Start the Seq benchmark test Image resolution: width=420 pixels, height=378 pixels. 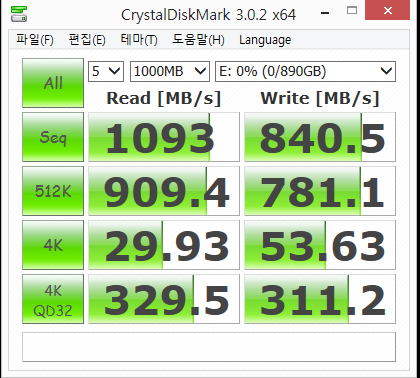tap(53, 137)
